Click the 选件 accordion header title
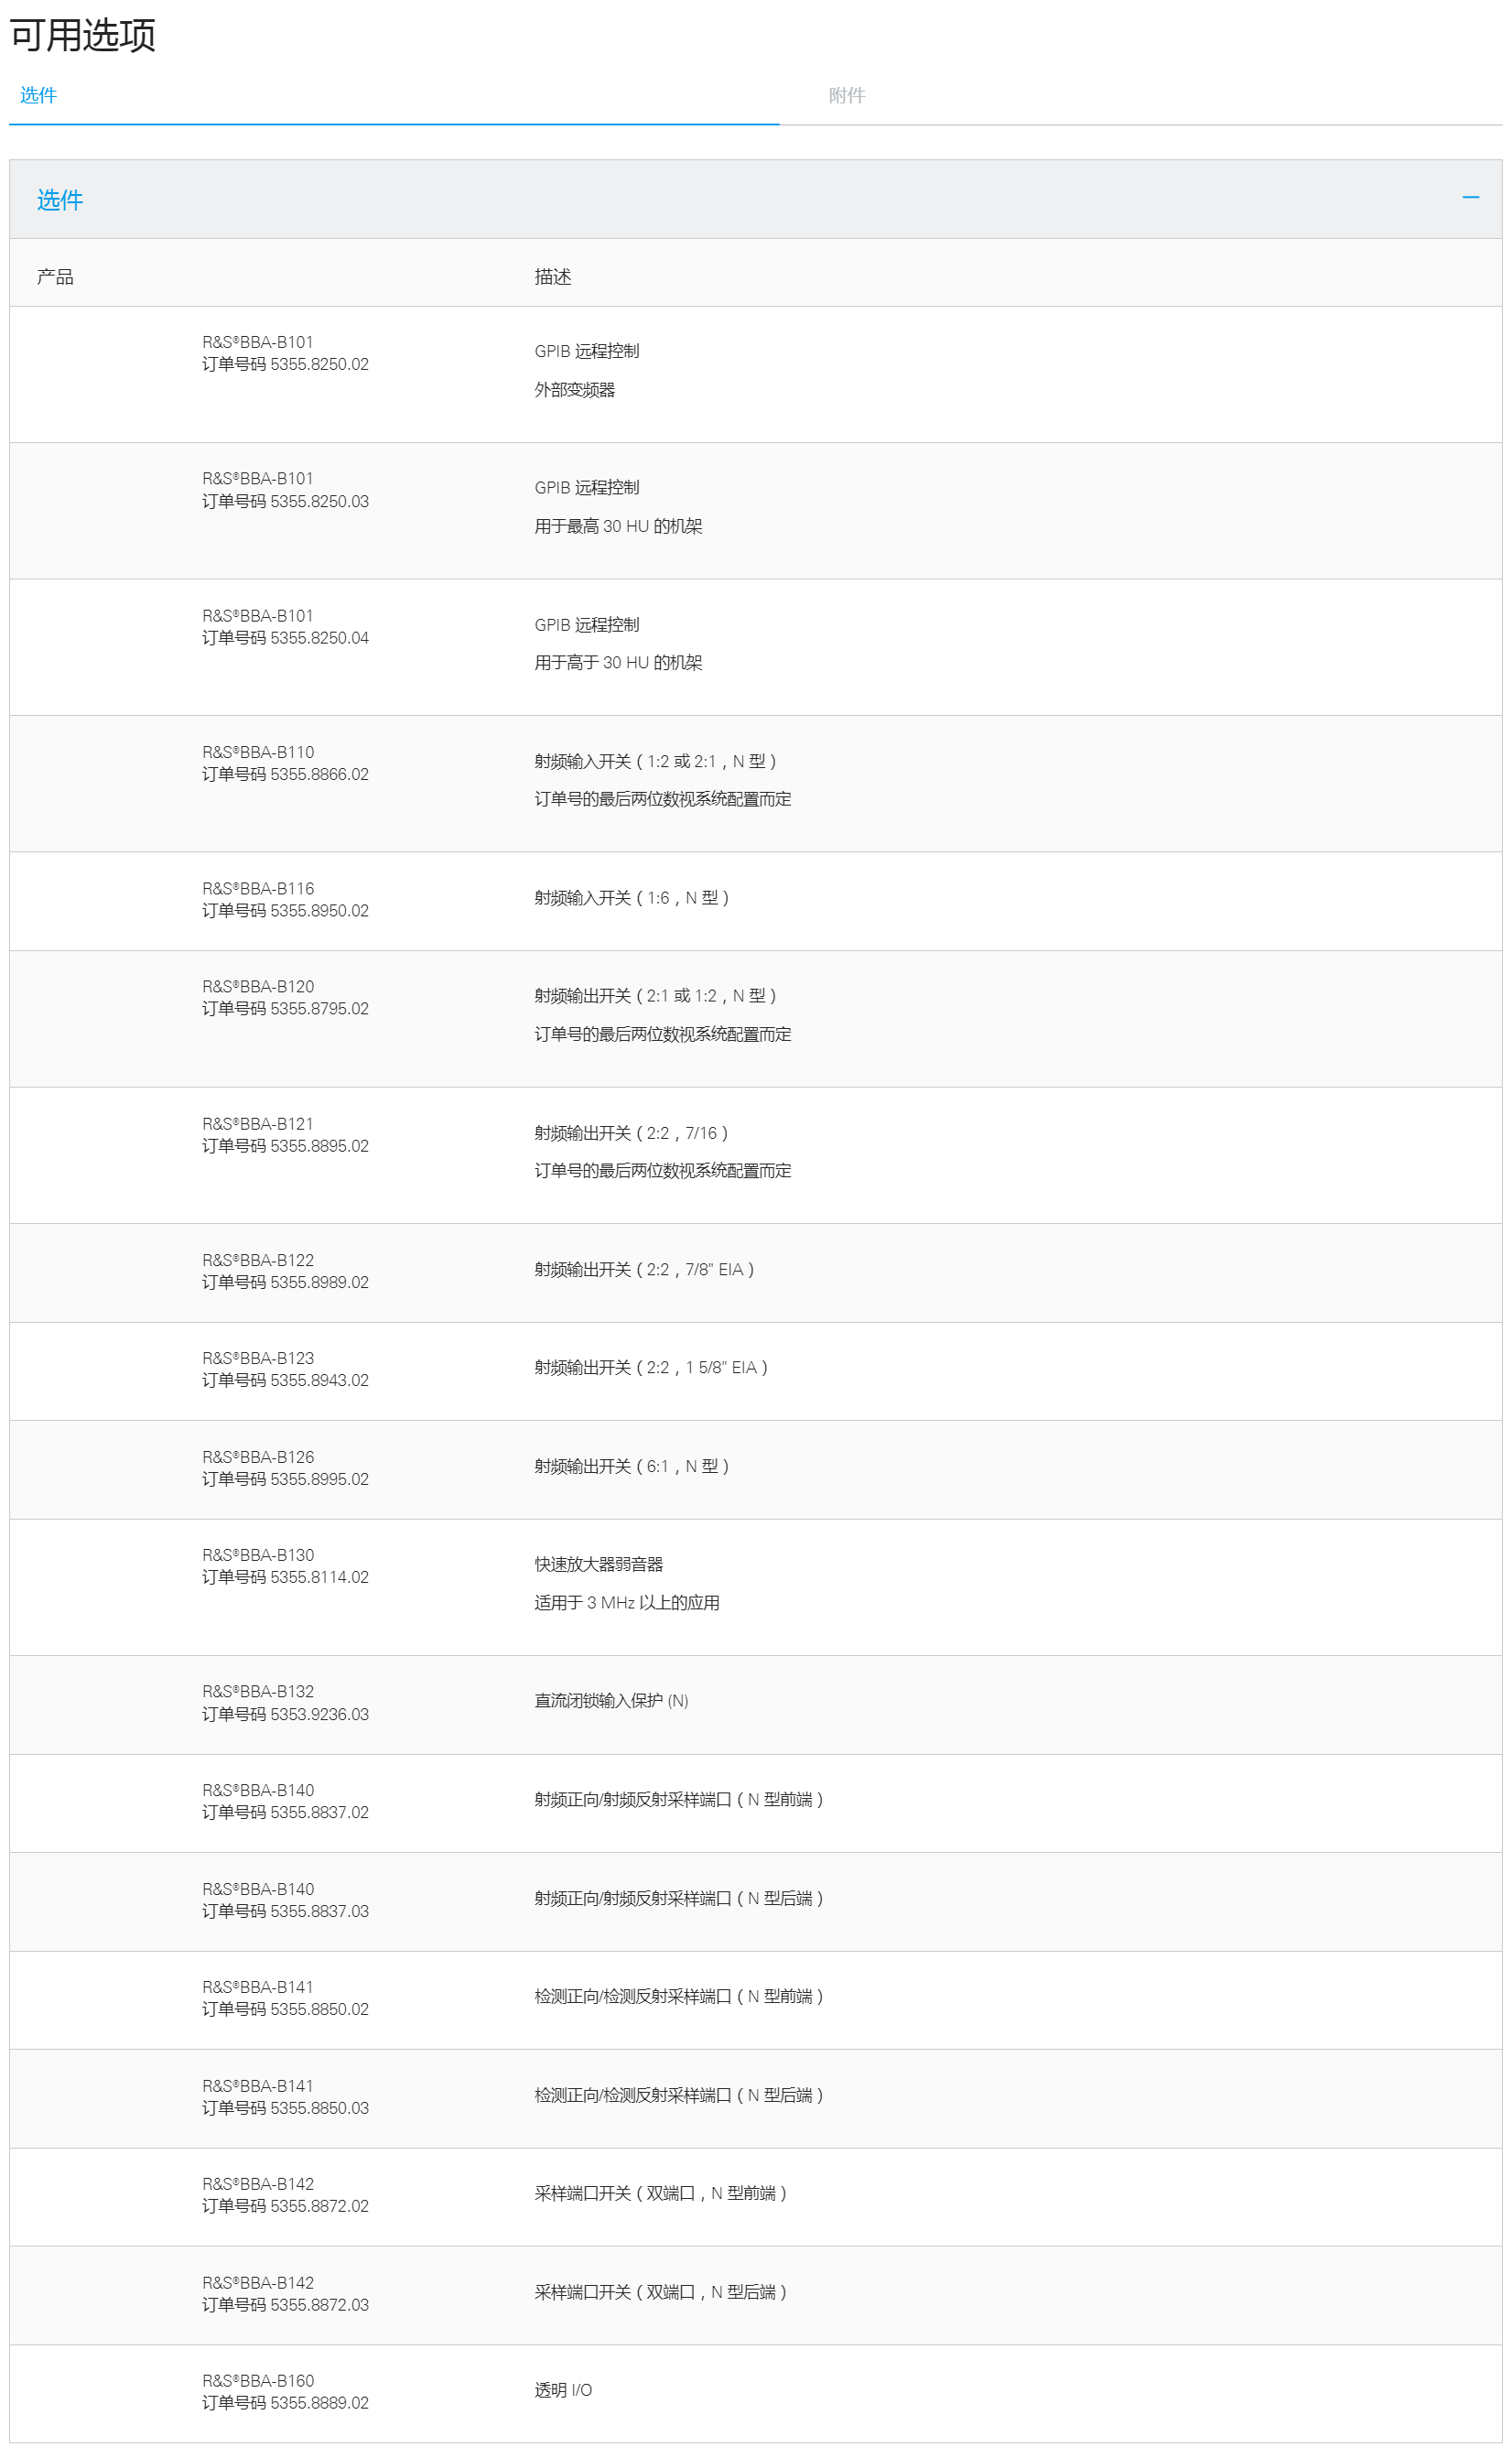Image resolution: width=1512 pixels, height=2458 pixels. (x=60, y=200)
